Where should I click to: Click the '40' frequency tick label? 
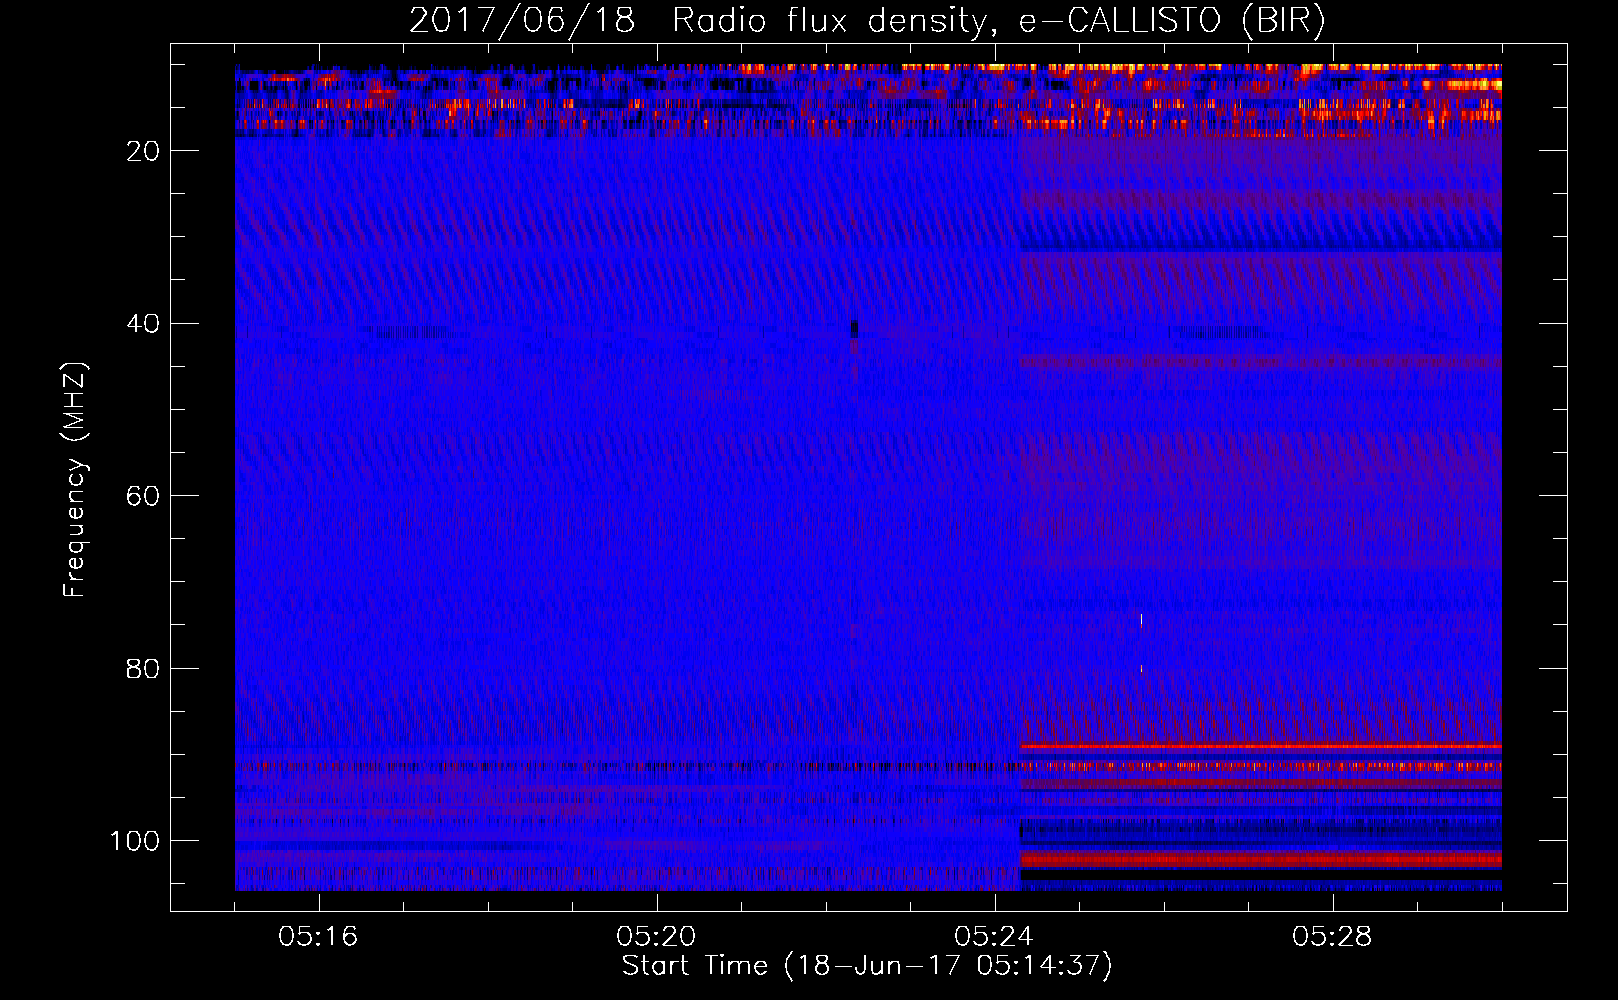click(x=144, y=324)
